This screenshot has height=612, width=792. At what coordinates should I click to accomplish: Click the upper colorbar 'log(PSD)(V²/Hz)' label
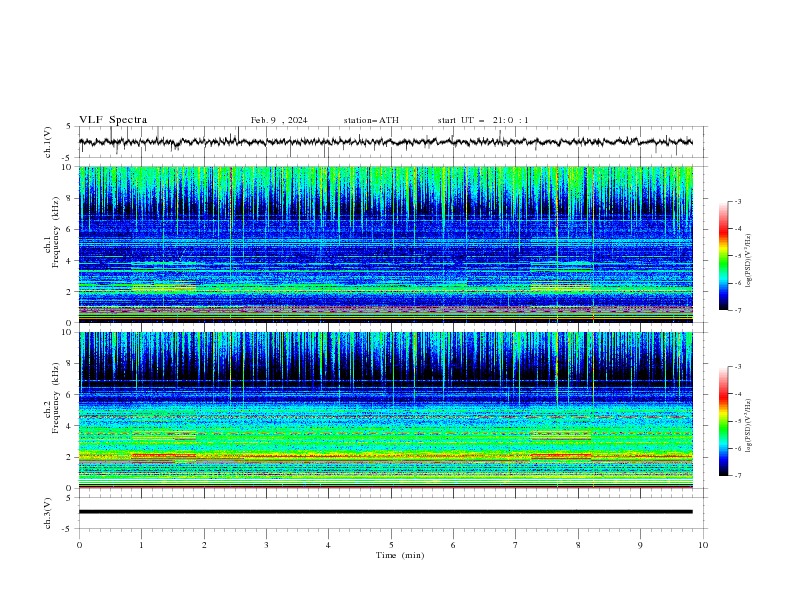click(748, 261)
